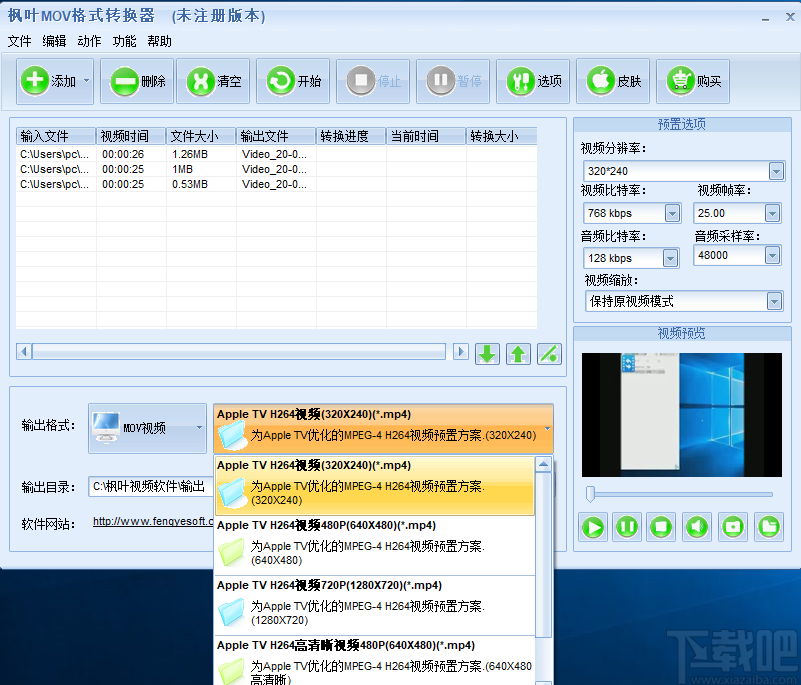
Task: Pause the video preview
Action: point(627,527)
